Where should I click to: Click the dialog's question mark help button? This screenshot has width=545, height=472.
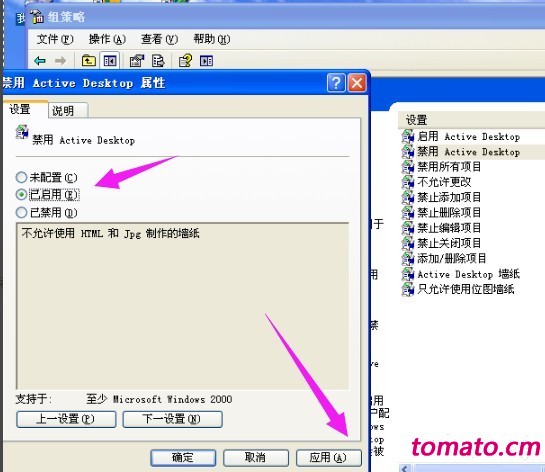(x=336, y=83)
